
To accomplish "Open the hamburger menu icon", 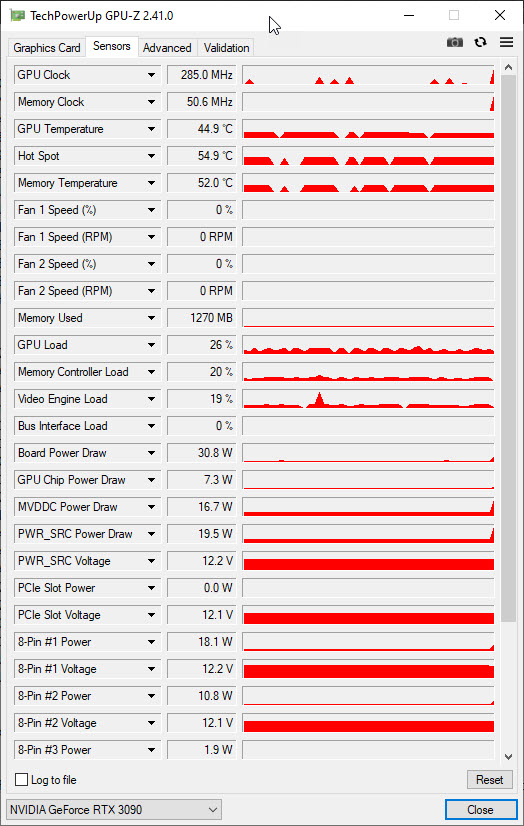I will click(x=507, y=42).
